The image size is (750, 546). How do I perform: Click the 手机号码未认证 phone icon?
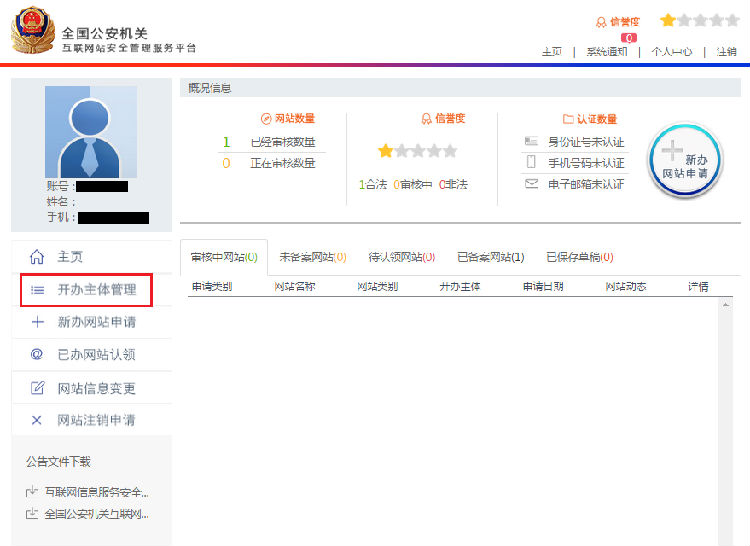[531, 162]
